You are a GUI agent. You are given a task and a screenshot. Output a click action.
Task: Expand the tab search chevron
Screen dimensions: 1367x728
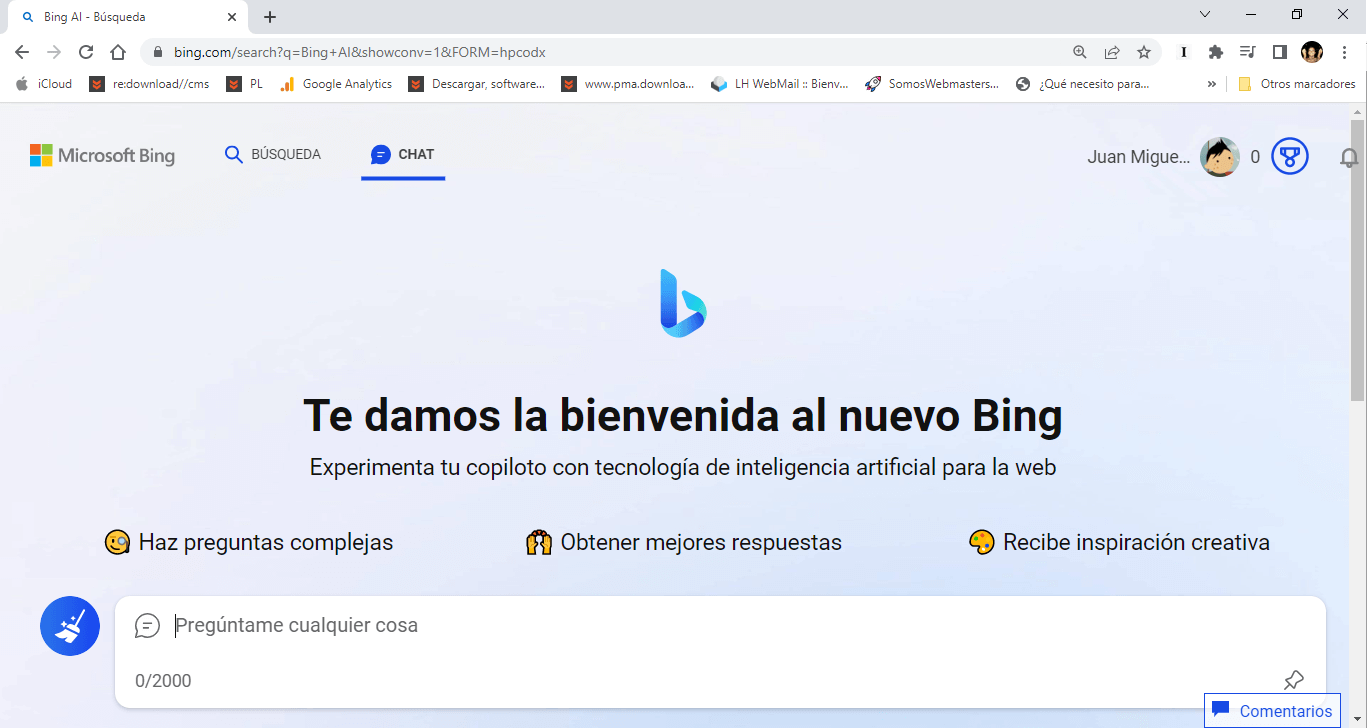pos(1205,14)
